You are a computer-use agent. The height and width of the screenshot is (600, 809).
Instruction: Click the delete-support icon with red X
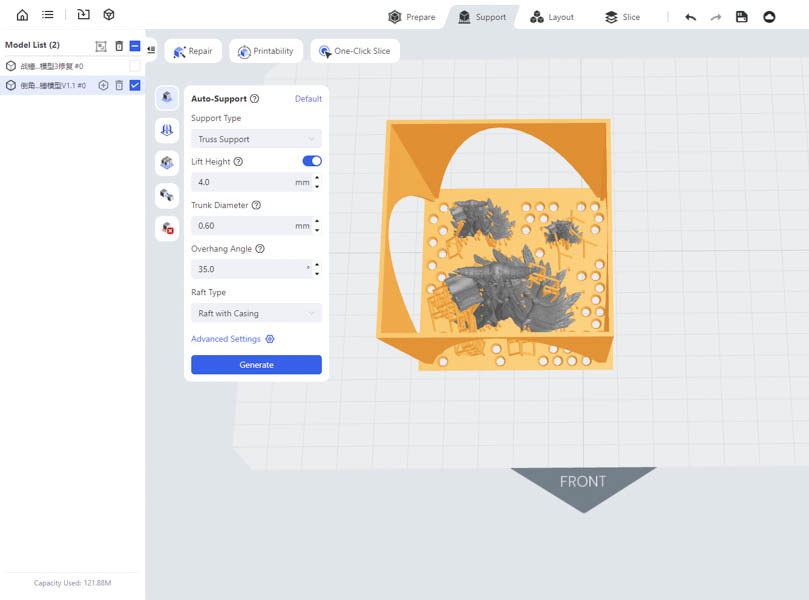click(167, 228)
